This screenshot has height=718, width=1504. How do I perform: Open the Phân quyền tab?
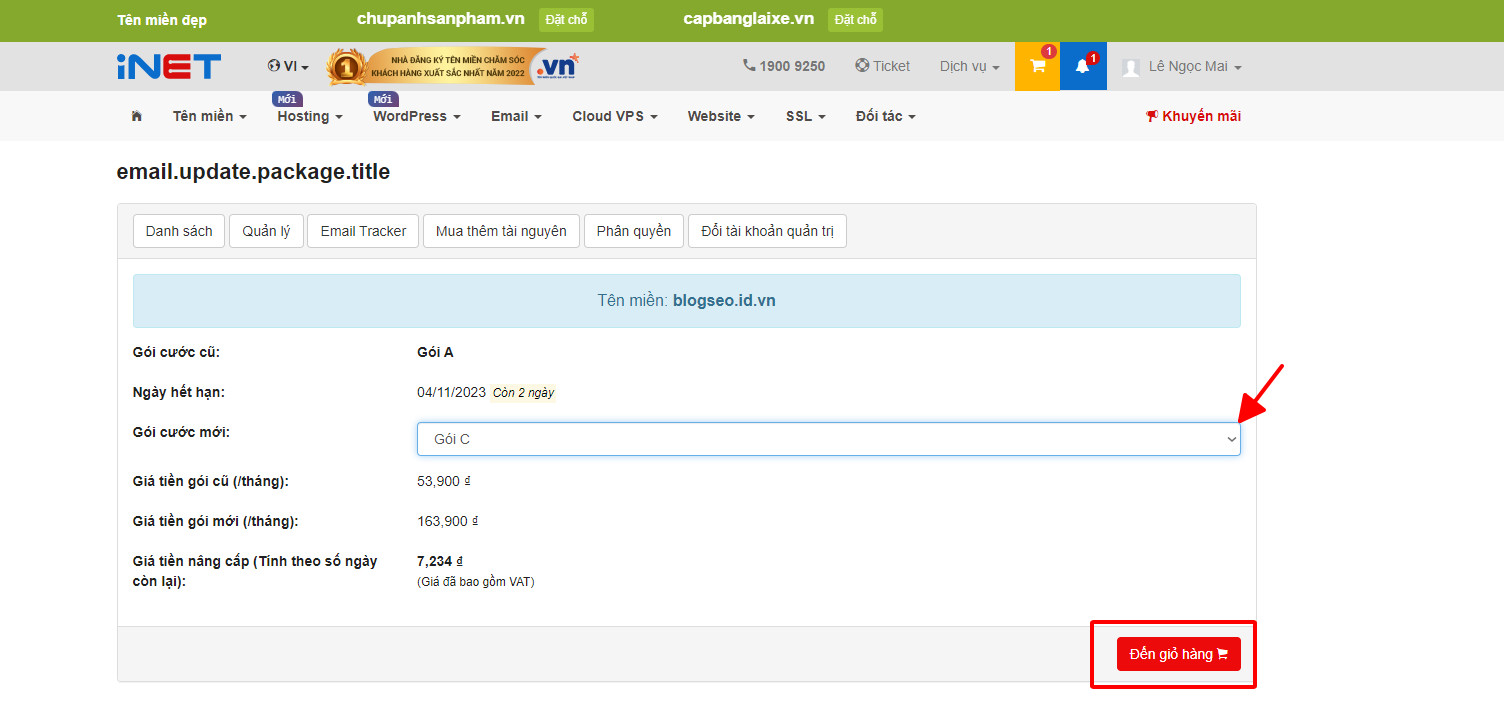633,231
